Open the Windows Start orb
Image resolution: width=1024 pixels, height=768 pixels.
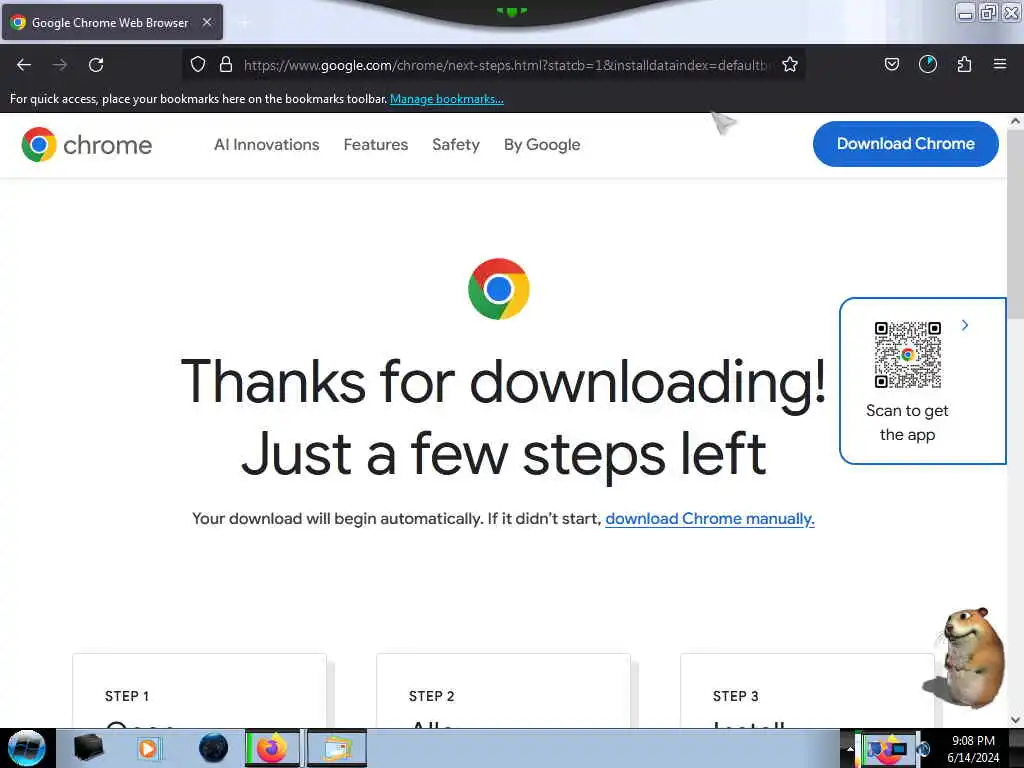pos(27,748)
